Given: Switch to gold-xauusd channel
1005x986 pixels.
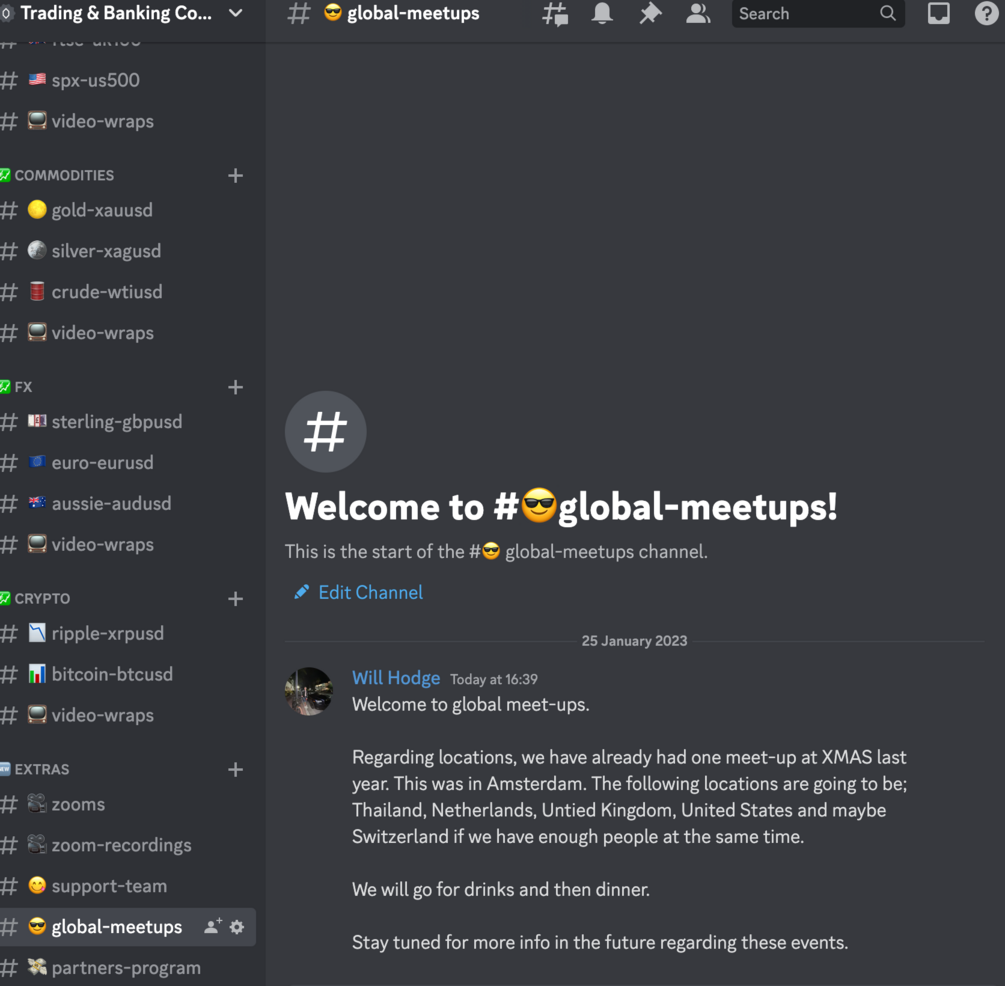Looking at the screenshot, I should [x=102, y=210].
